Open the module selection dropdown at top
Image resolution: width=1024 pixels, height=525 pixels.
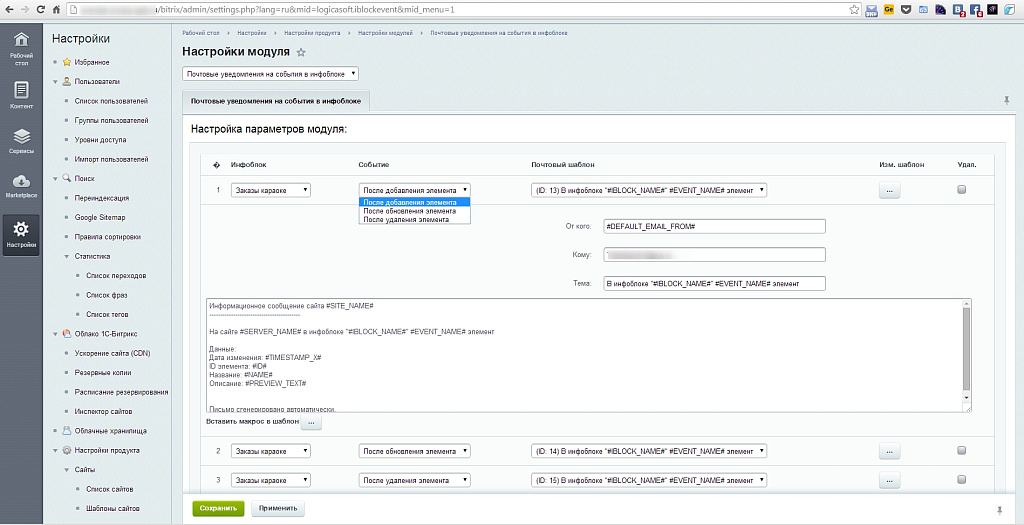click(x=270, y=74)
